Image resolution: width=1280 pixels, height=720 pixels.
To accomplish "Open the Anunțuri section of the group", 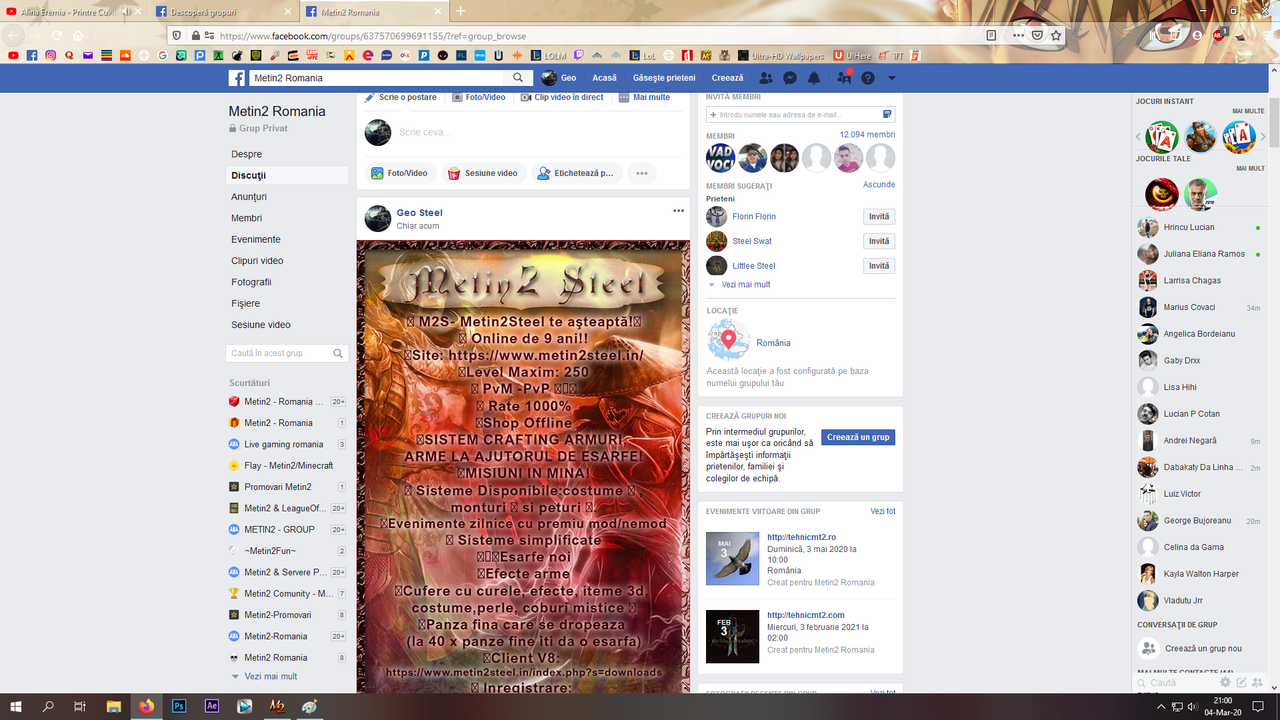I will tap(249, 197).
